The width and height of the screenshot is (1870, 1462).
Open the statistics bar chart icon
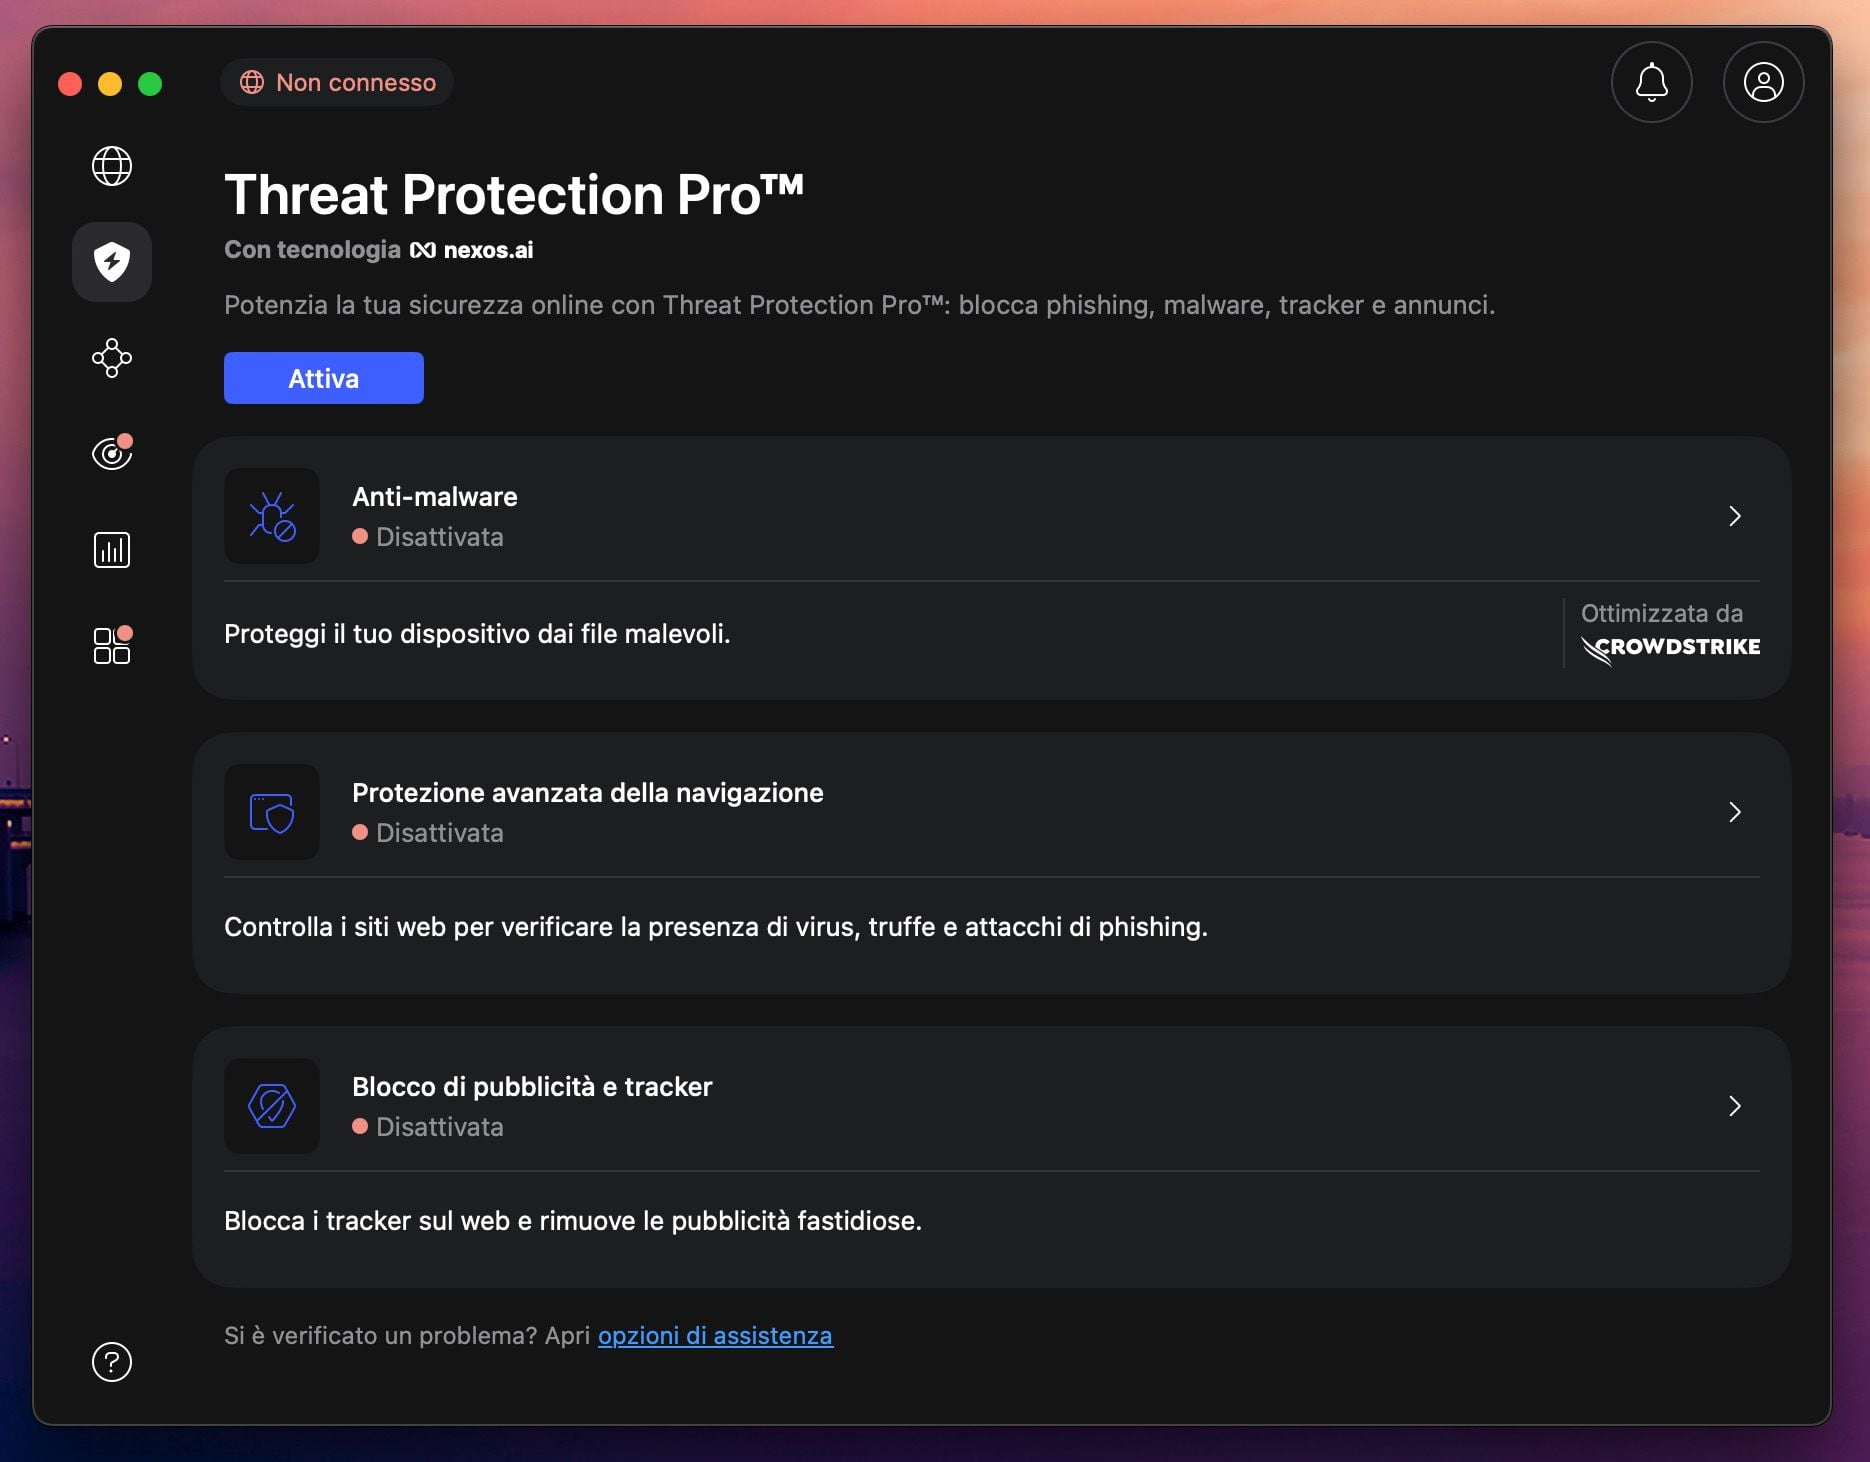(x=112, y=550)
